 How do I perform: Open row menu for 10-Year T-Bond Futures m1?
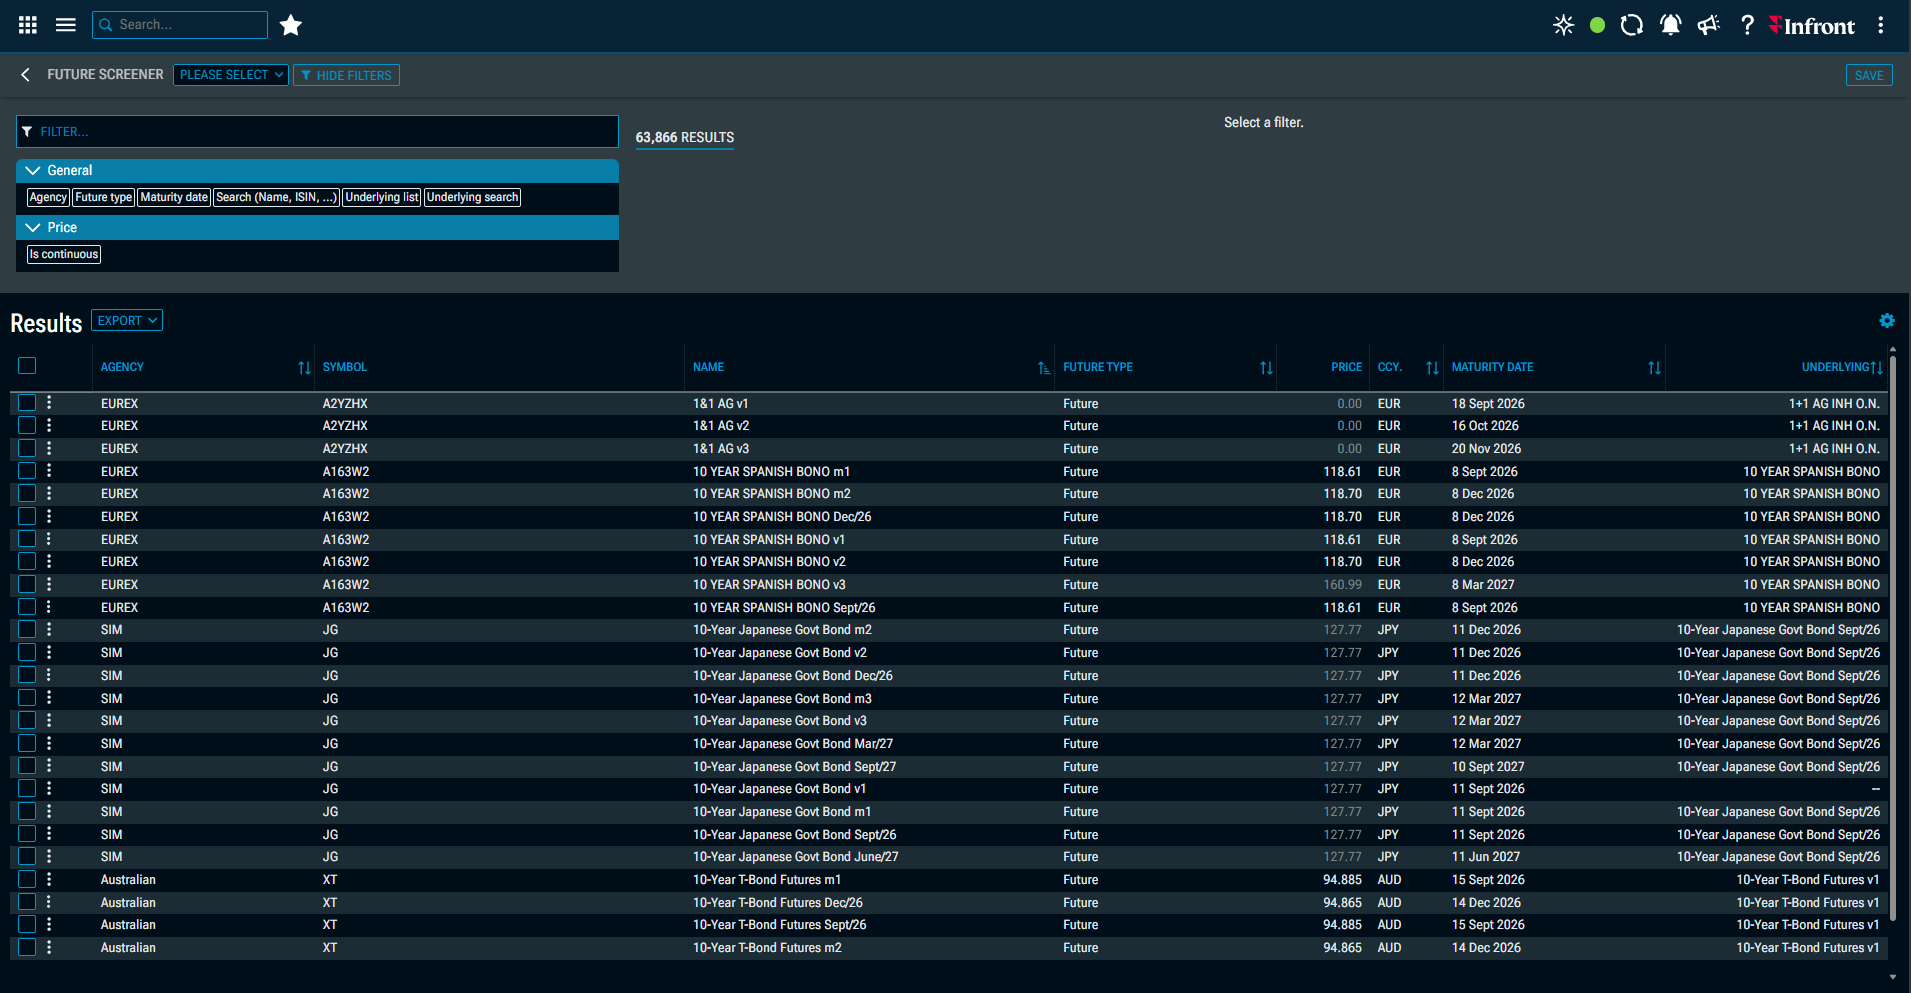49,880
